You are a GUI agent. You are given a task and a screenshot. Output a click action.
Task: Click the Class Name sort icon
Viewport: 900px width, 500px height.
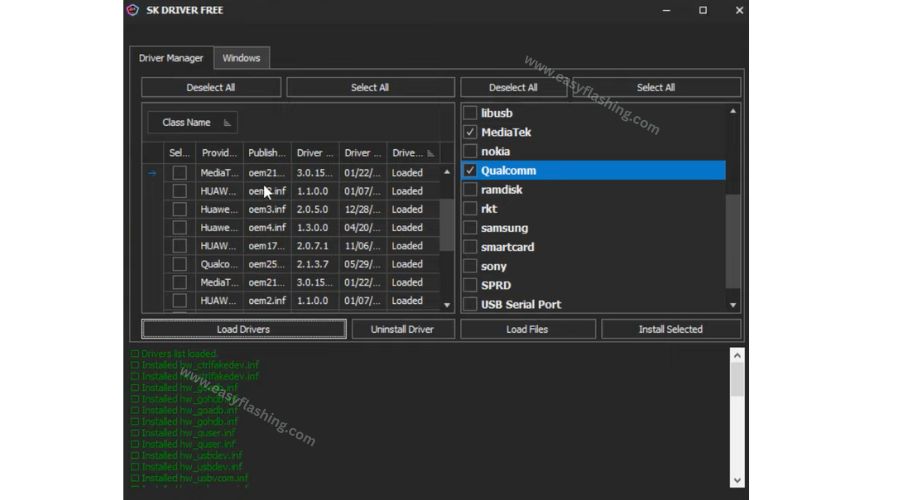pyautogui.click(x=227, y=123)
